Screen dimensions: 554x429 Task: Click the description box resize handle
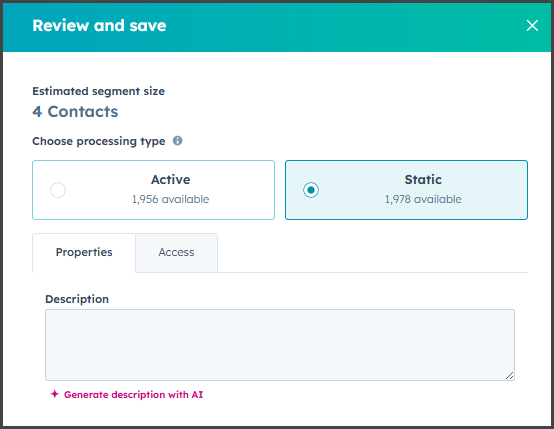(509, 375)
